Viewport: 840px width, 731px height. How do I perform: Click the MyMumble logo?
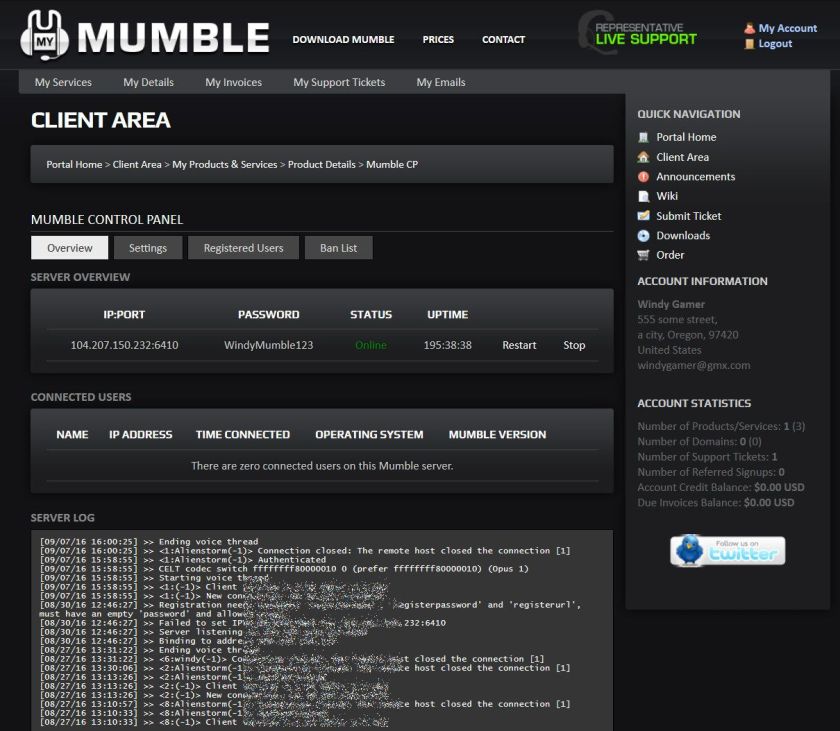coord(145,37)
